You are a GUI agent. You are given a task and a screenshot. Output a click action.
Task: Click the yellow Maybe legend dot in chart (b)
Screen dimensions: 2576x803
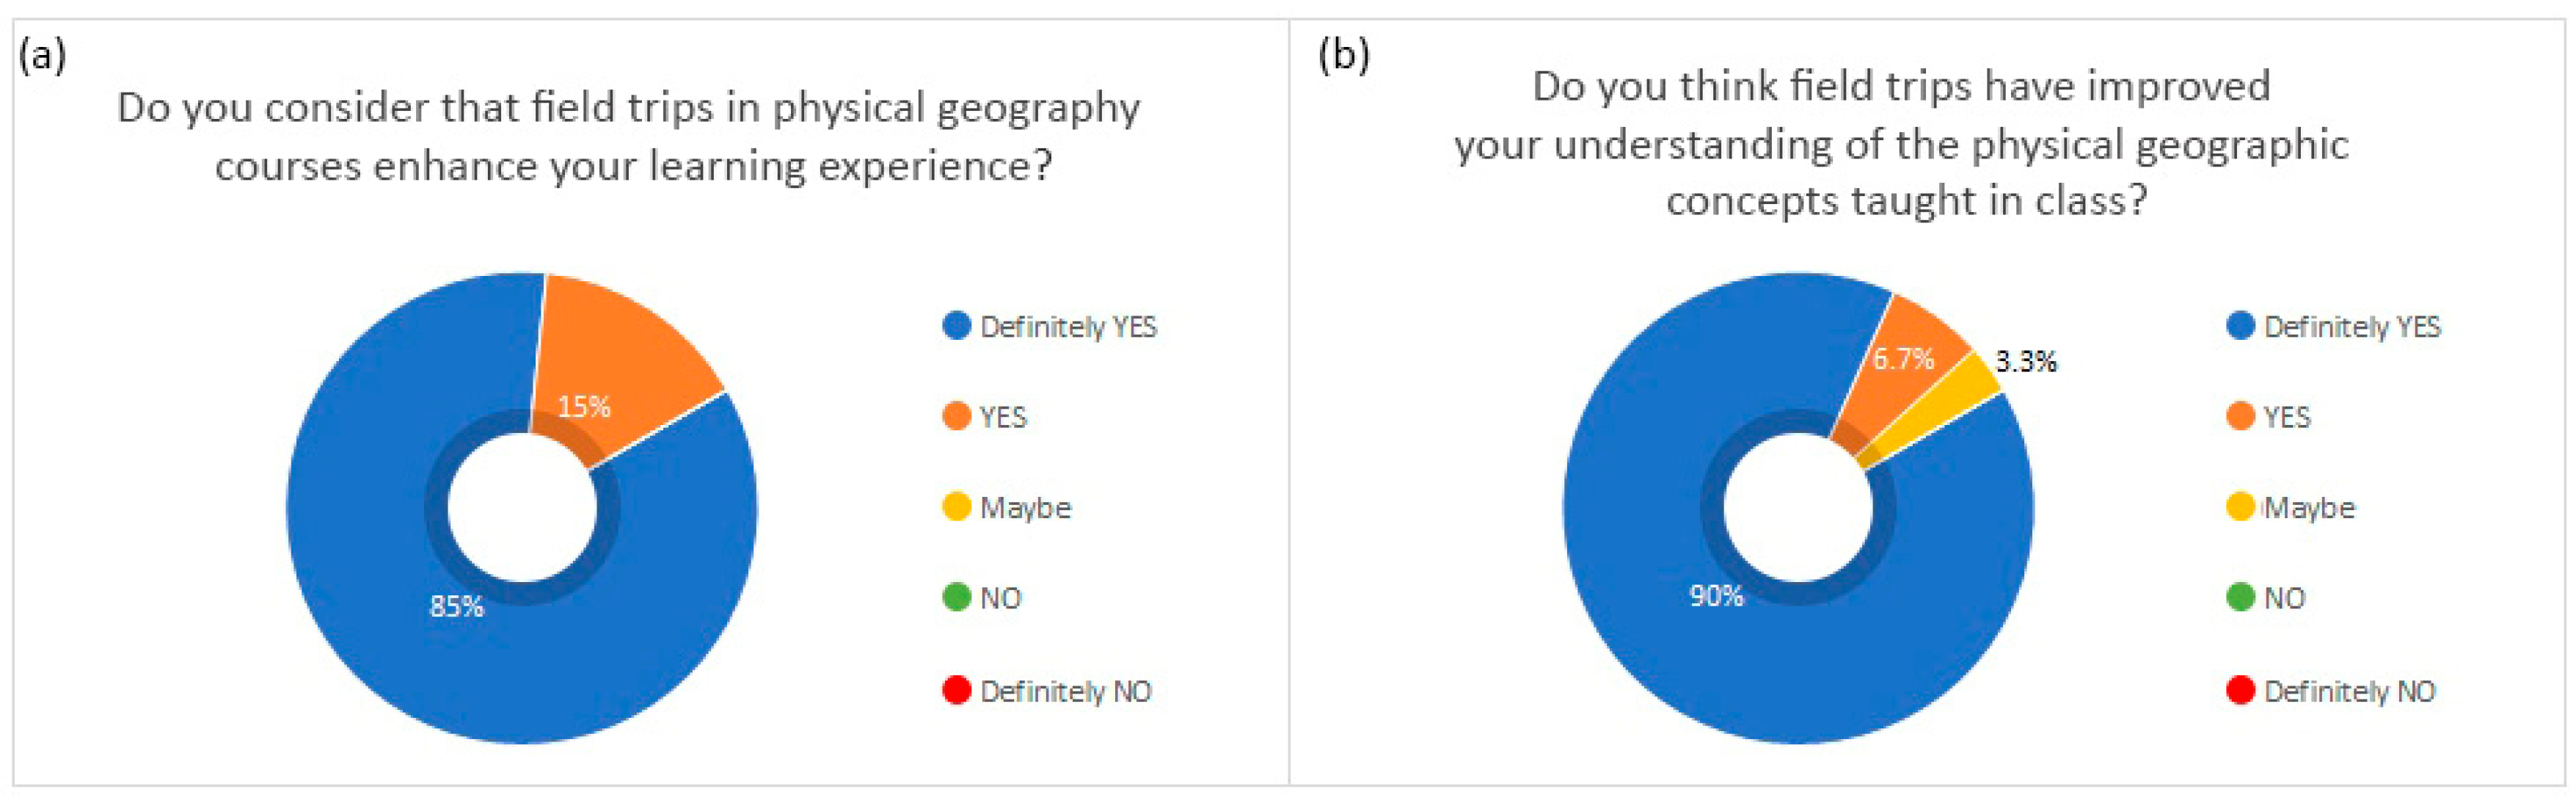point(2240,507)
